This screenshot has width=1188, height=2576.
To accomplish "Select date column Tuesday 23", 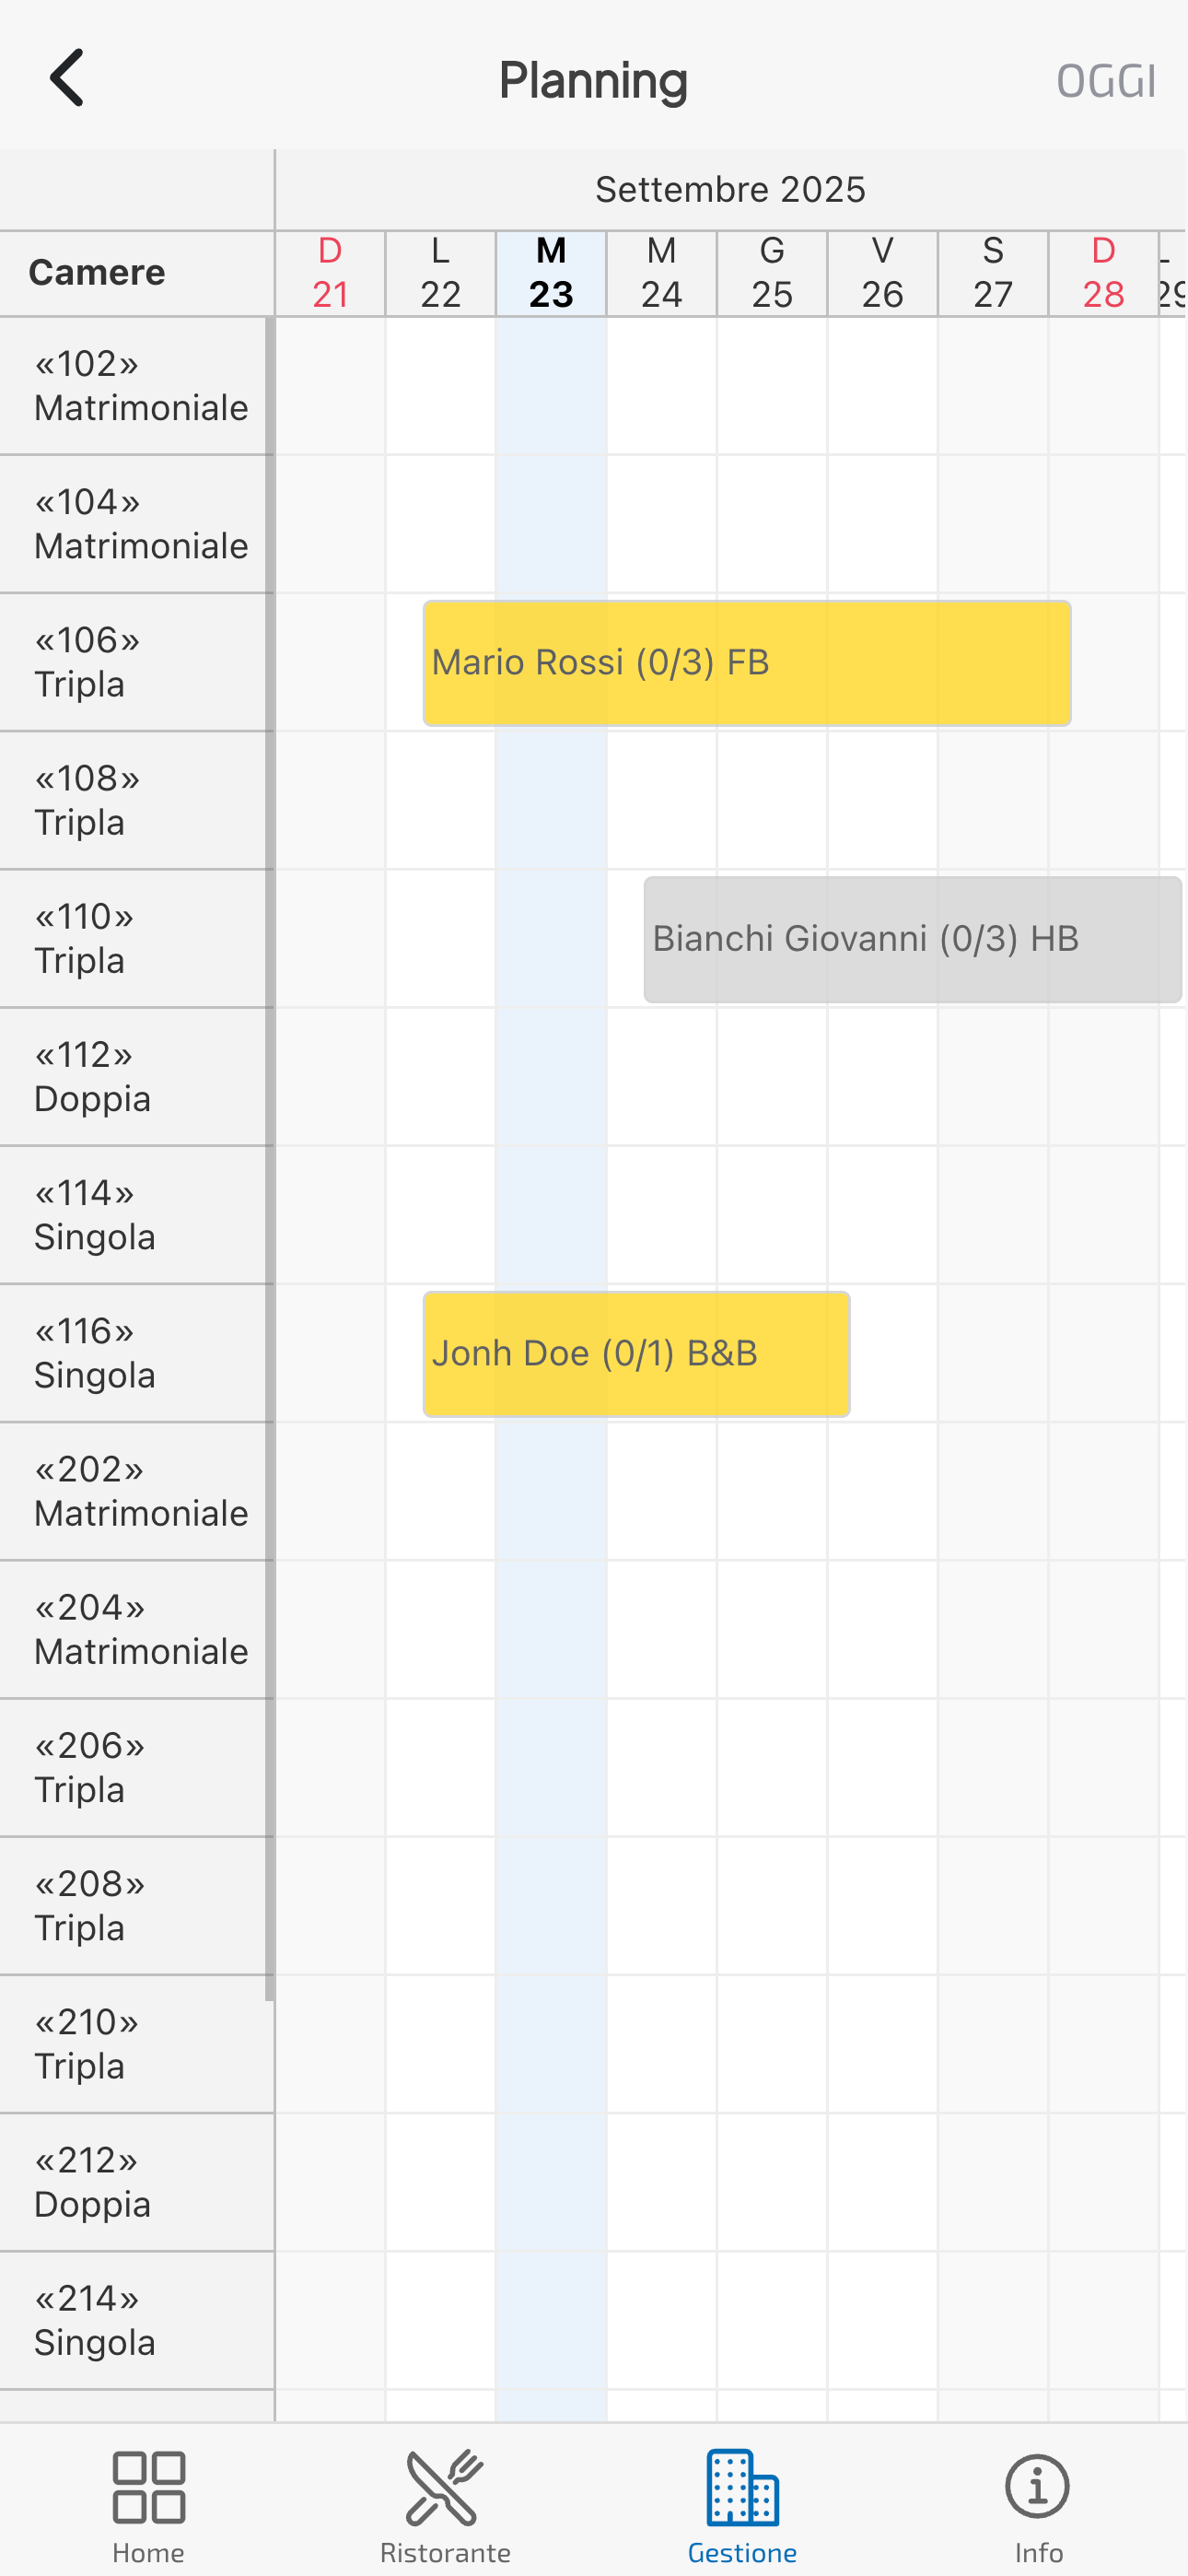I will pos(551,273).
